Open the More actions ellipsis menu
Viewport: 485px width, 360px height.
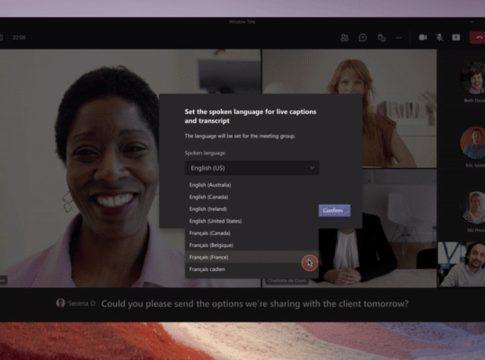[399, 38]
